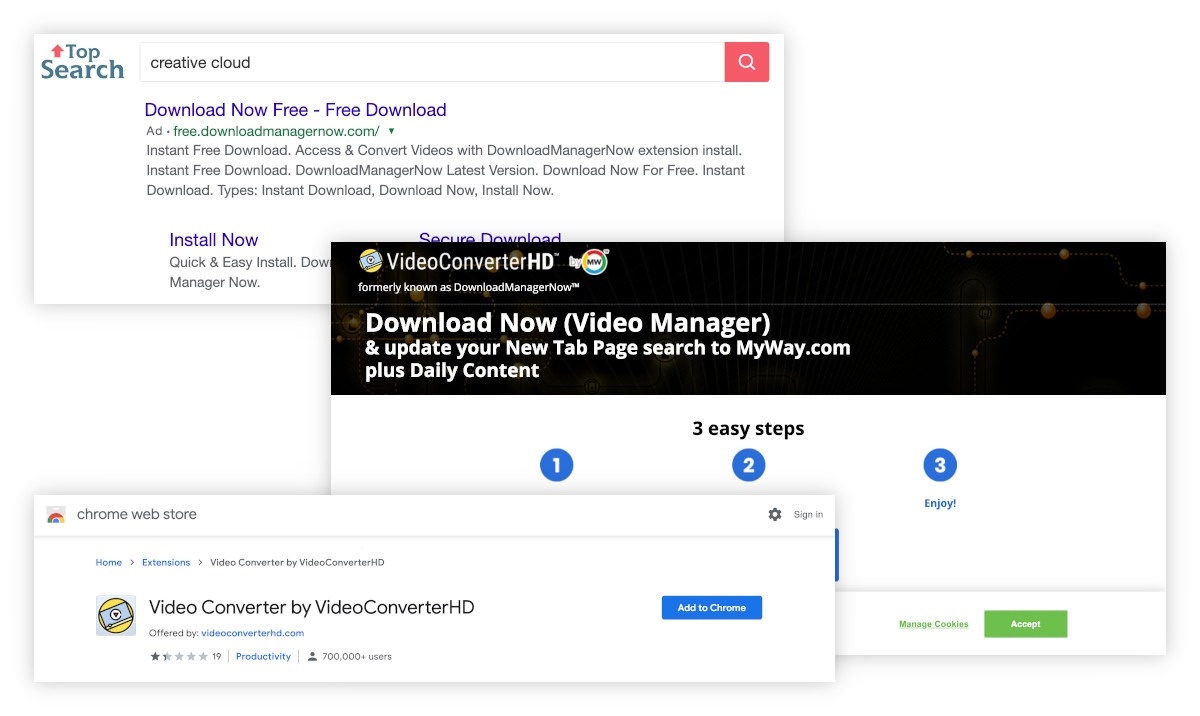Click the MyWay MW logo icon
Viewport: 1200px width, 716px height.
(x=594, y=260)
